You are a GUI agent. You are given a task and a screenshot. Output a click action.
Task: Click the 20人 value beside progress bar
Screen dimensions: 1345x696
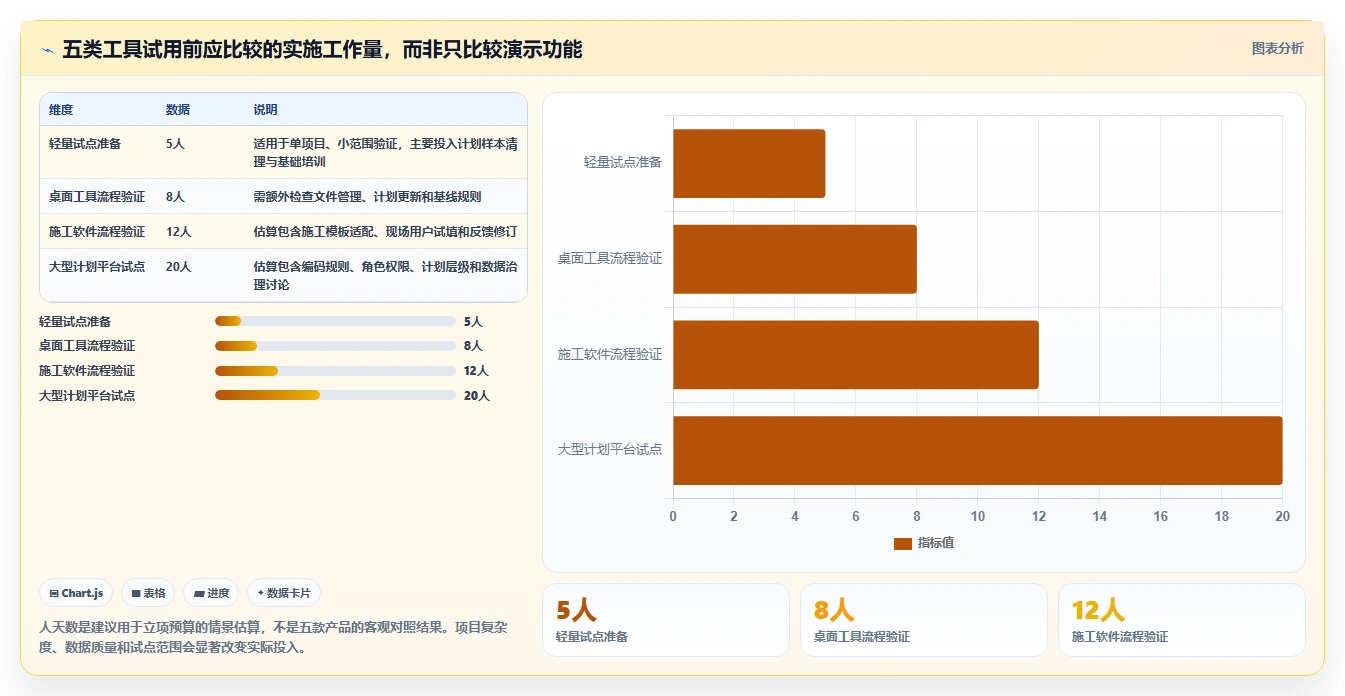[477, 395]
